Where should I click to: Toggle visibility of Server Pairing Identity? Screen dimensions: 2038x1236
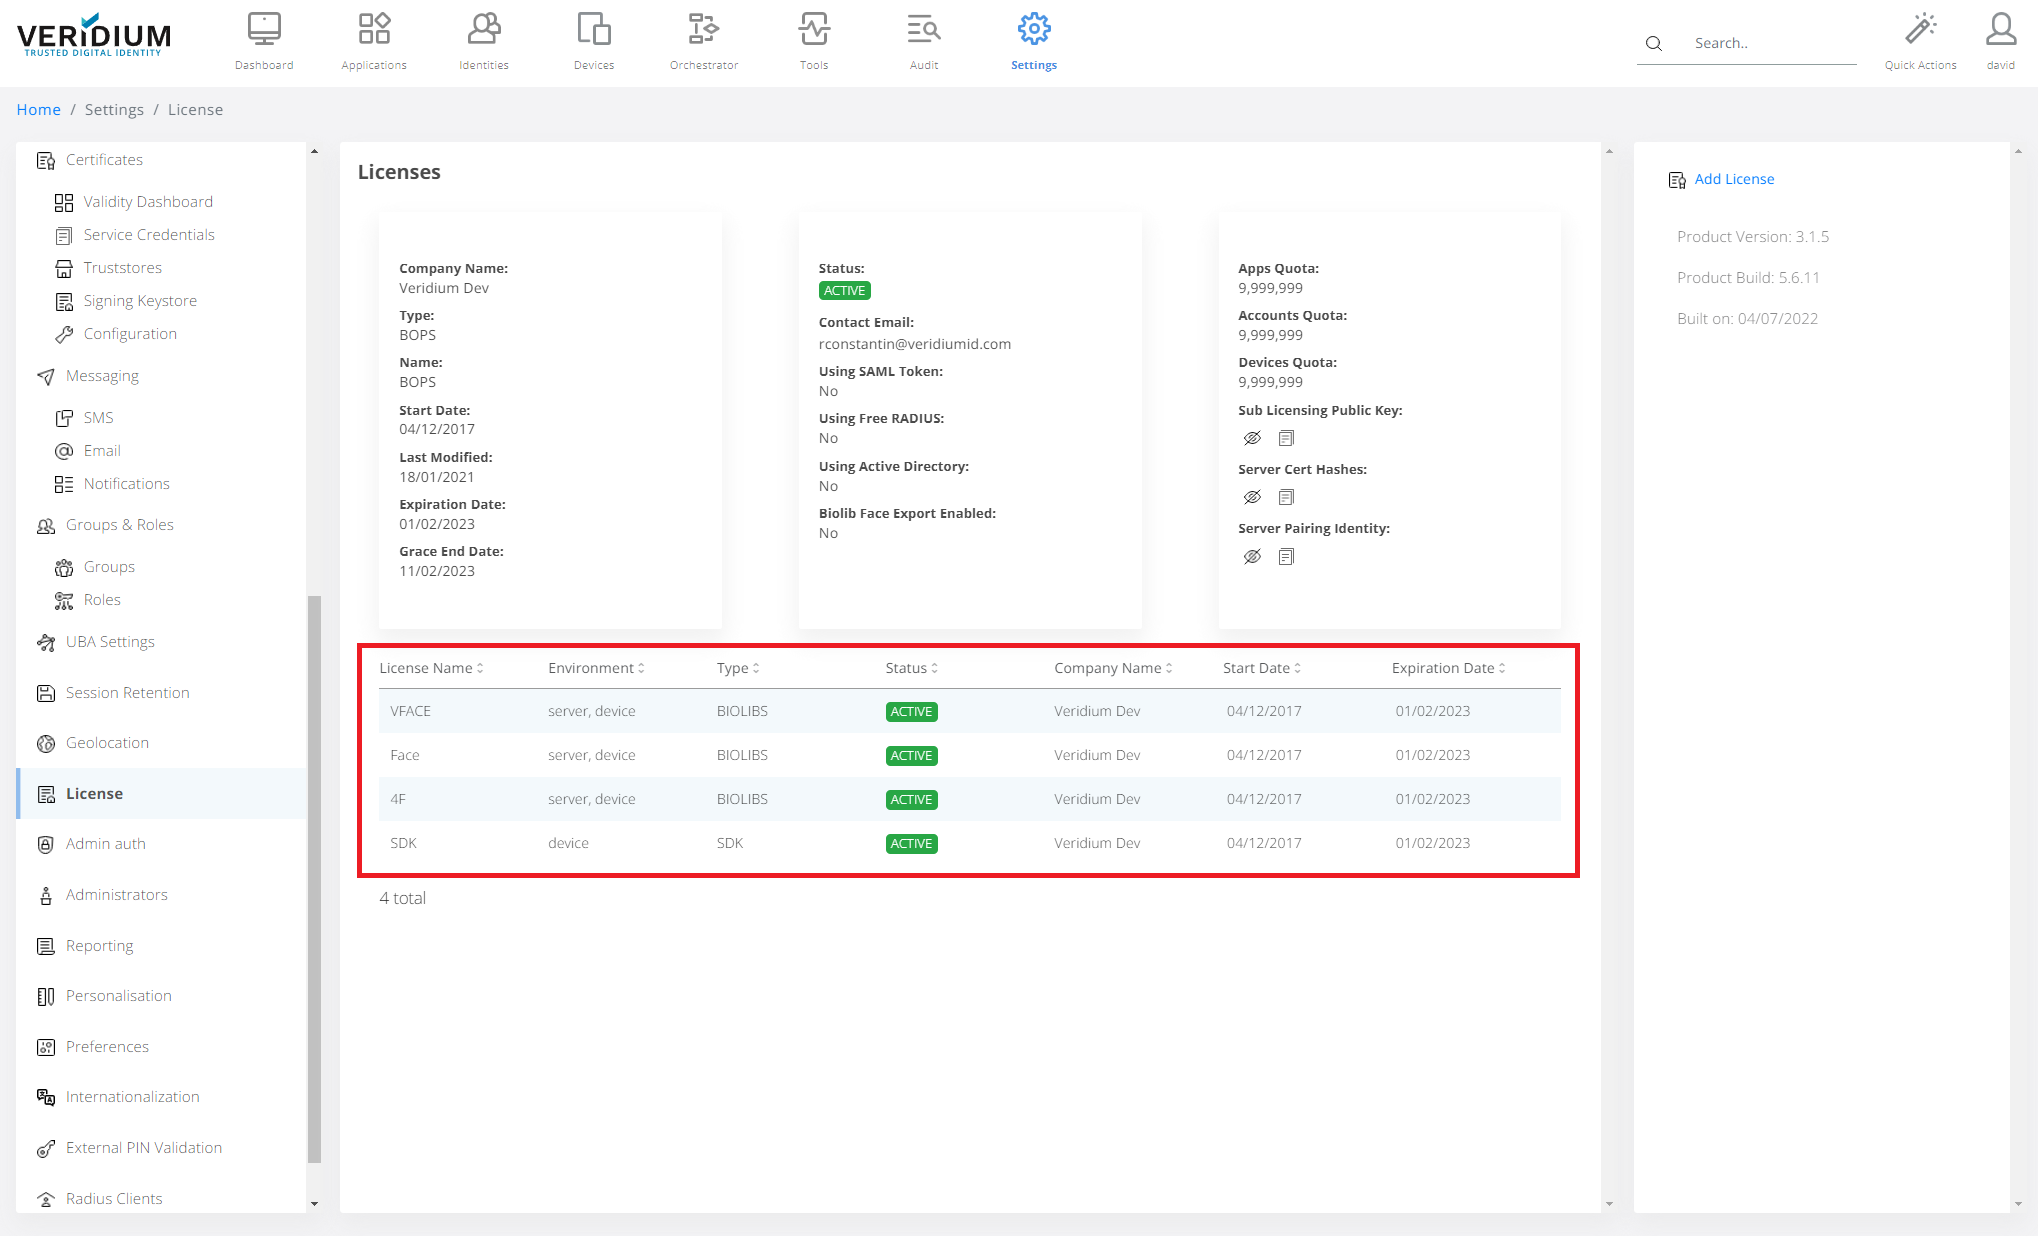coord(1252,556)
